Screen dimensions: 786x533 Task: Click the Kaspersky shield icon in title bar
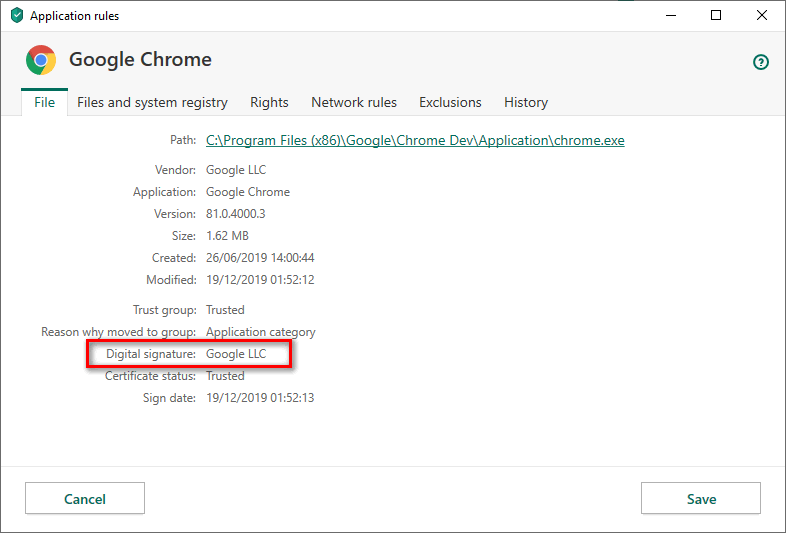pos(16,16)
